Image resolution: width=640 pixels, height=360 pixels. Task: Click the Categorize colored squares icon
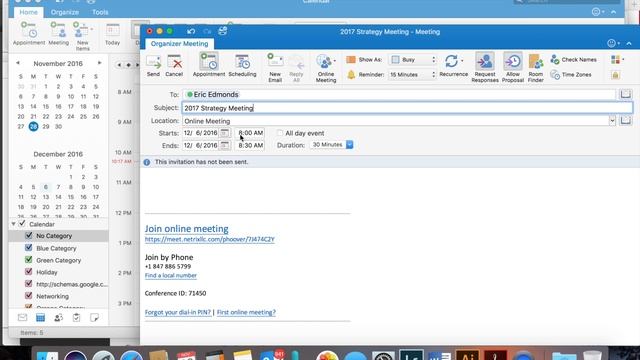[x=616, y=60]
